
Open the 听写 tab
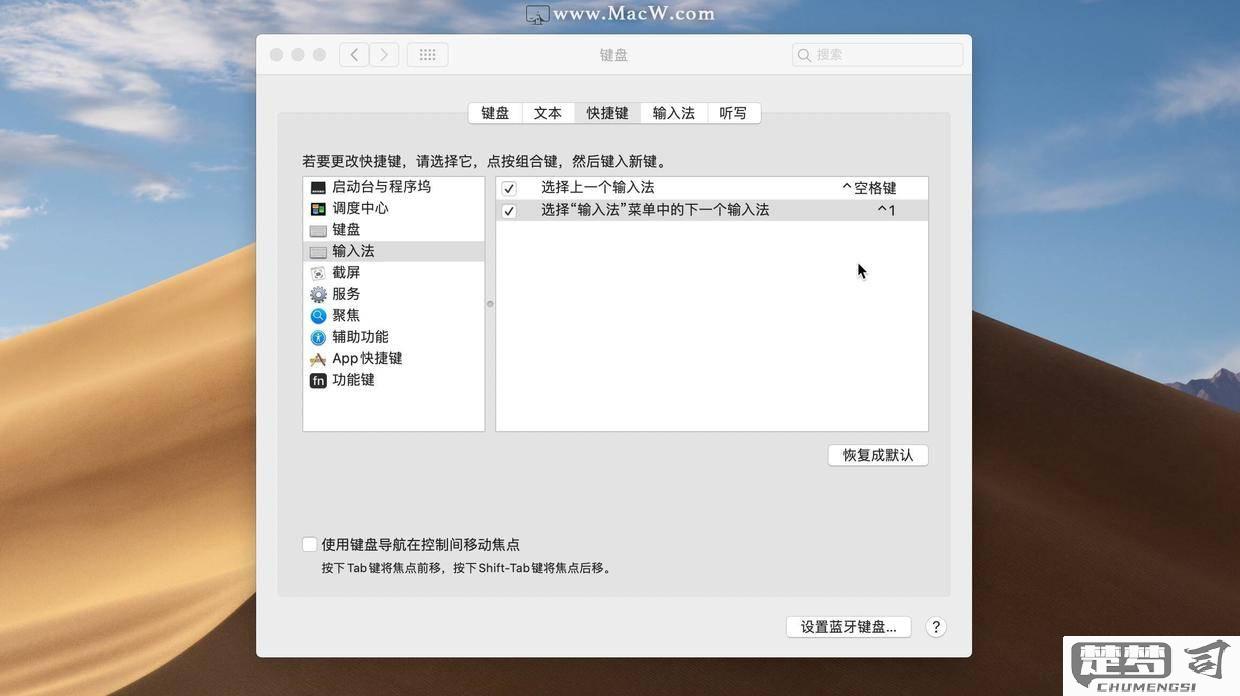733,113
